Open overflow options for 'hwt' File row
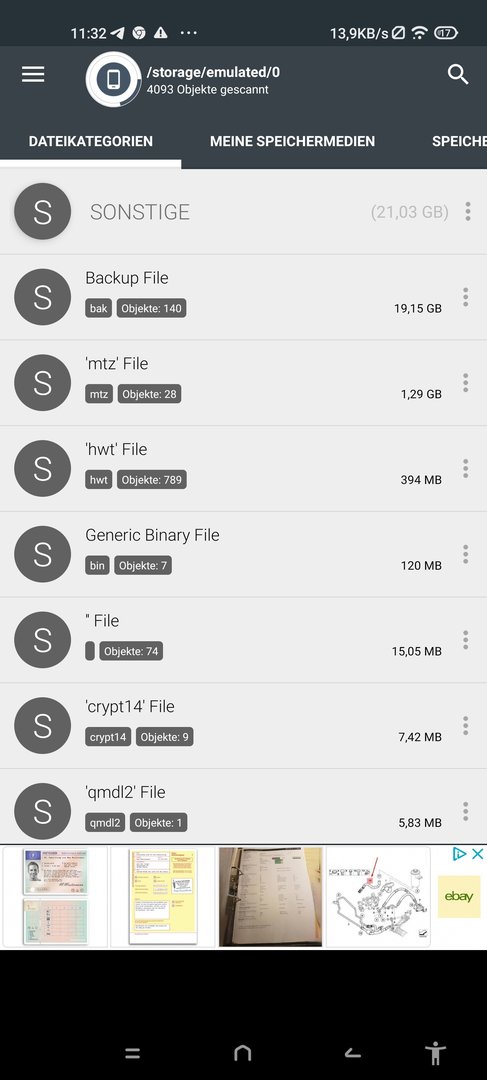 [466, 468]
